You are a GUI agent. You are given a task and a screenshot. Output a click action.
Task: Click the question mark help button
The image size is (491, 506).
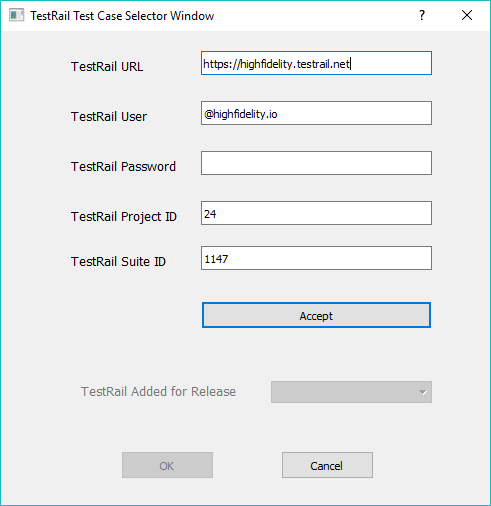(x=422, y=15)
